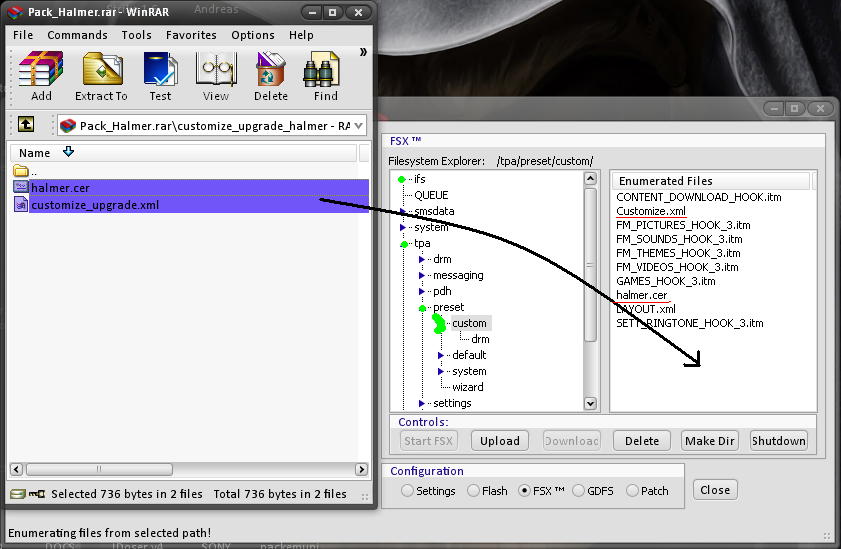841x549 pixels.
Task: Open the Extract To tool
Action: [101, 76]
